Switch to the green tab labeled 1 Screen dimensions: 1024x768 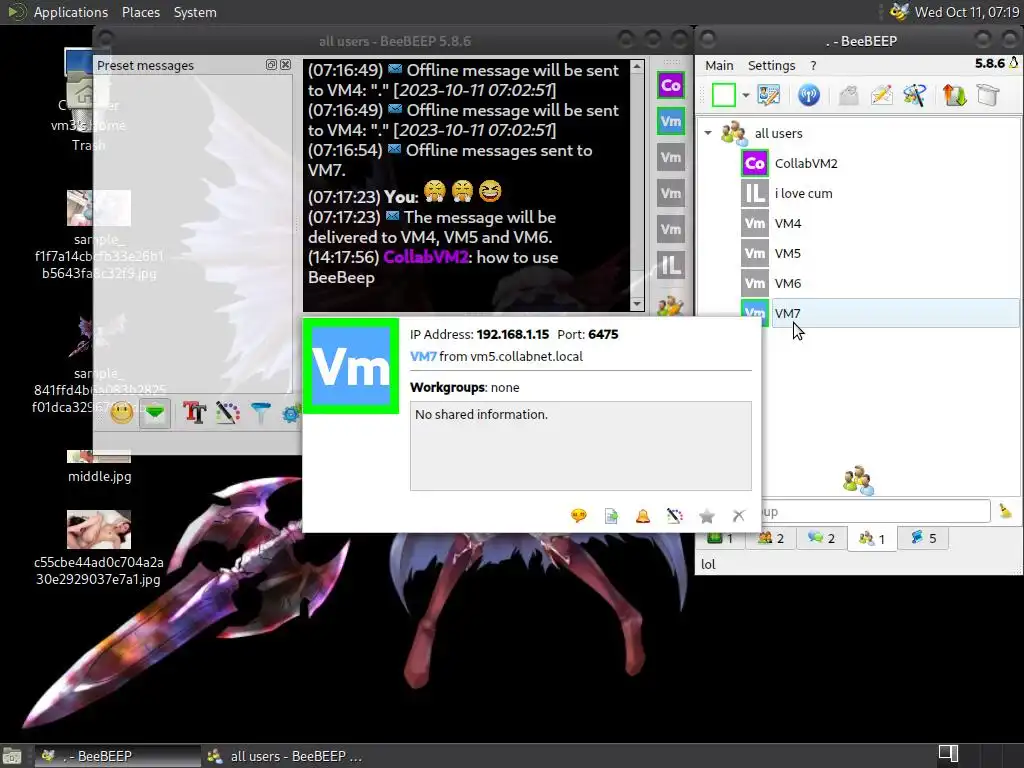coord(720,538)
